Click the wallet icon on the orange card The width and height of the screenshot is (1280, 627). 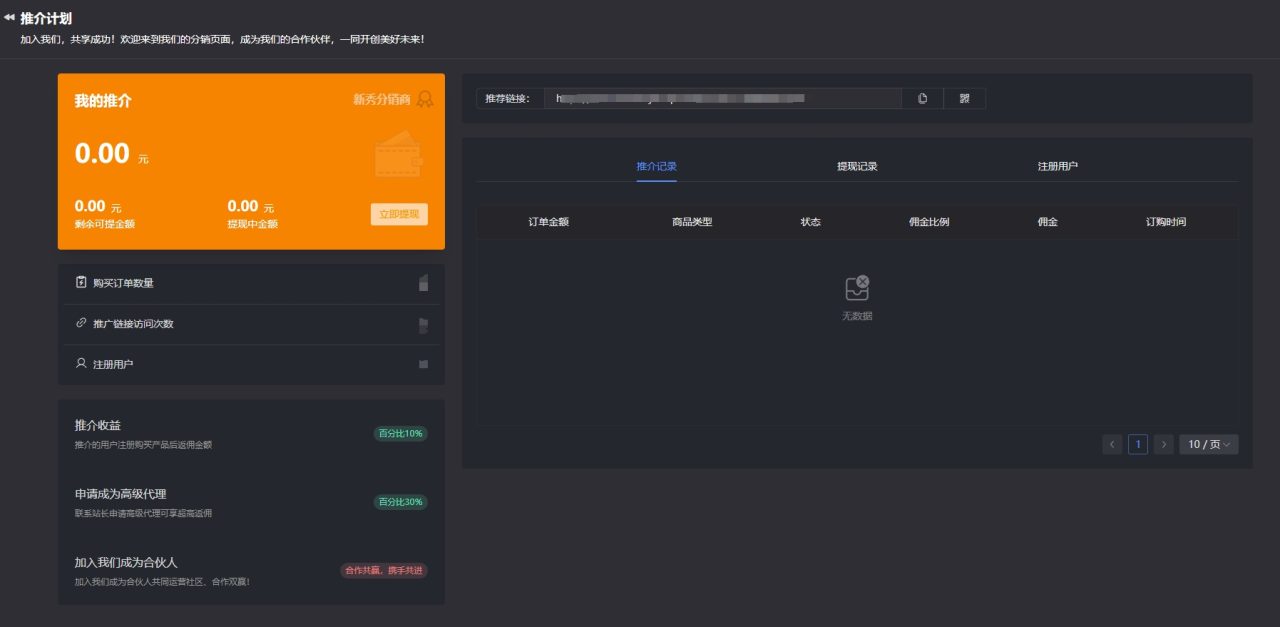coord(397,155)
